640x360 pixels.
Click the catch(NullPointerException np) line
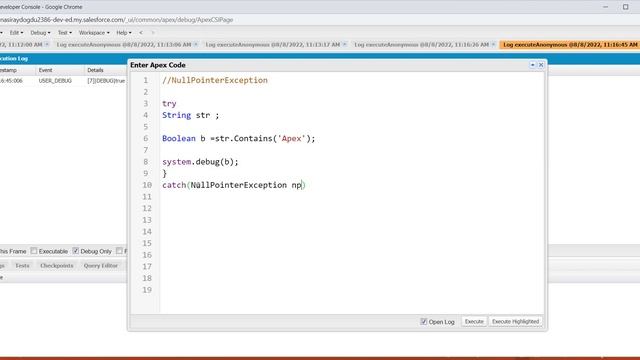[x=233, y=185]
